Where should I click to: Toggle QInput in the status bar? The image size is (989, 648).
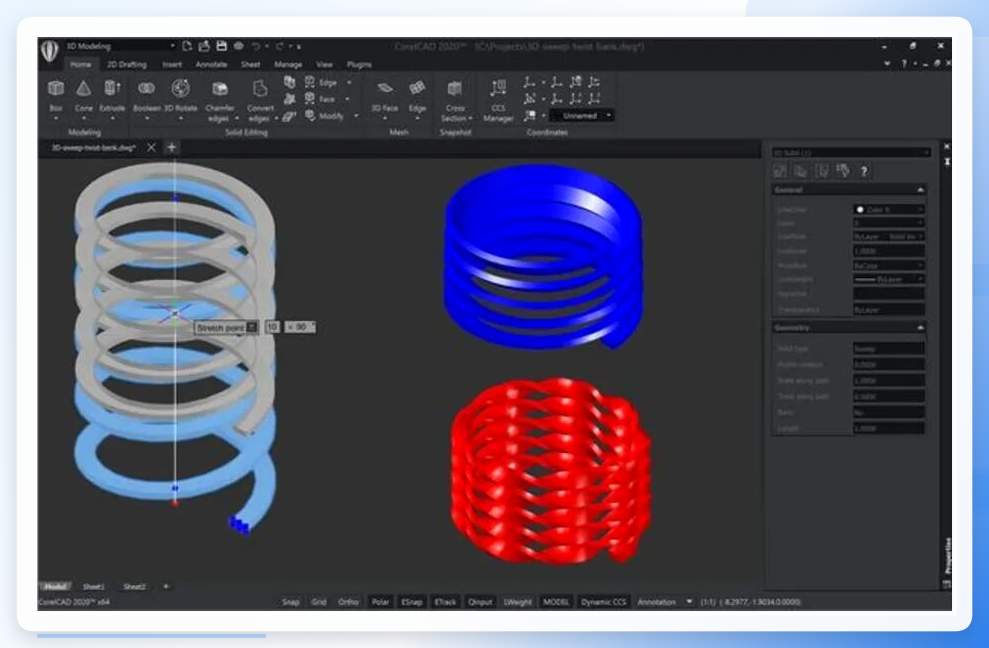pyautogui.click(x=480, y=602)
